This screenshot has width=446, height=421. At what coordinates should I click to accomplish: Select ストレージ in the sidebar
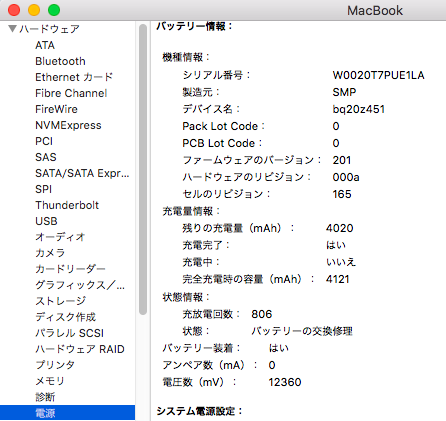(x=60, y=301)
